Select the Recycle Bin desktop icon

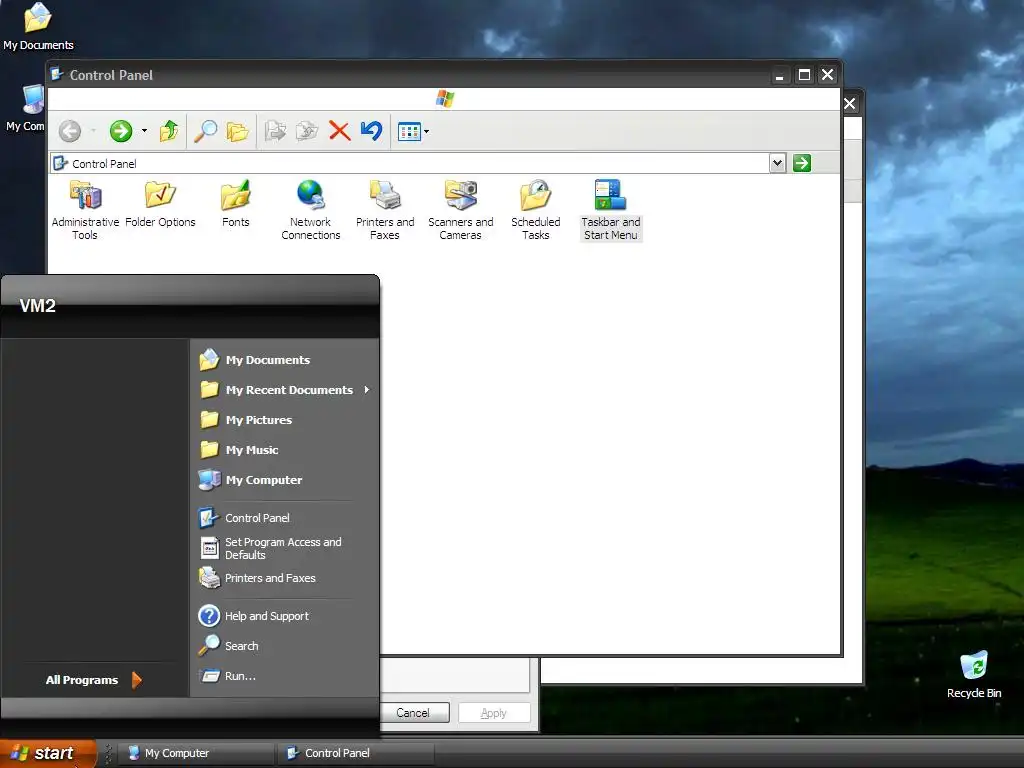coord(974,675)
